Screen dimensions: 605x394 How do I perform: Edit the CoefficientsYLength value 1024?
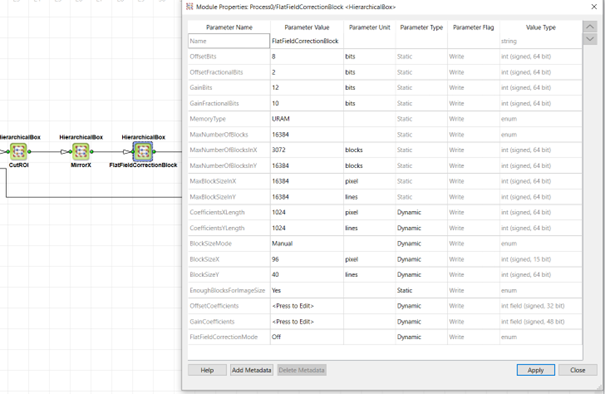point(307,228)
